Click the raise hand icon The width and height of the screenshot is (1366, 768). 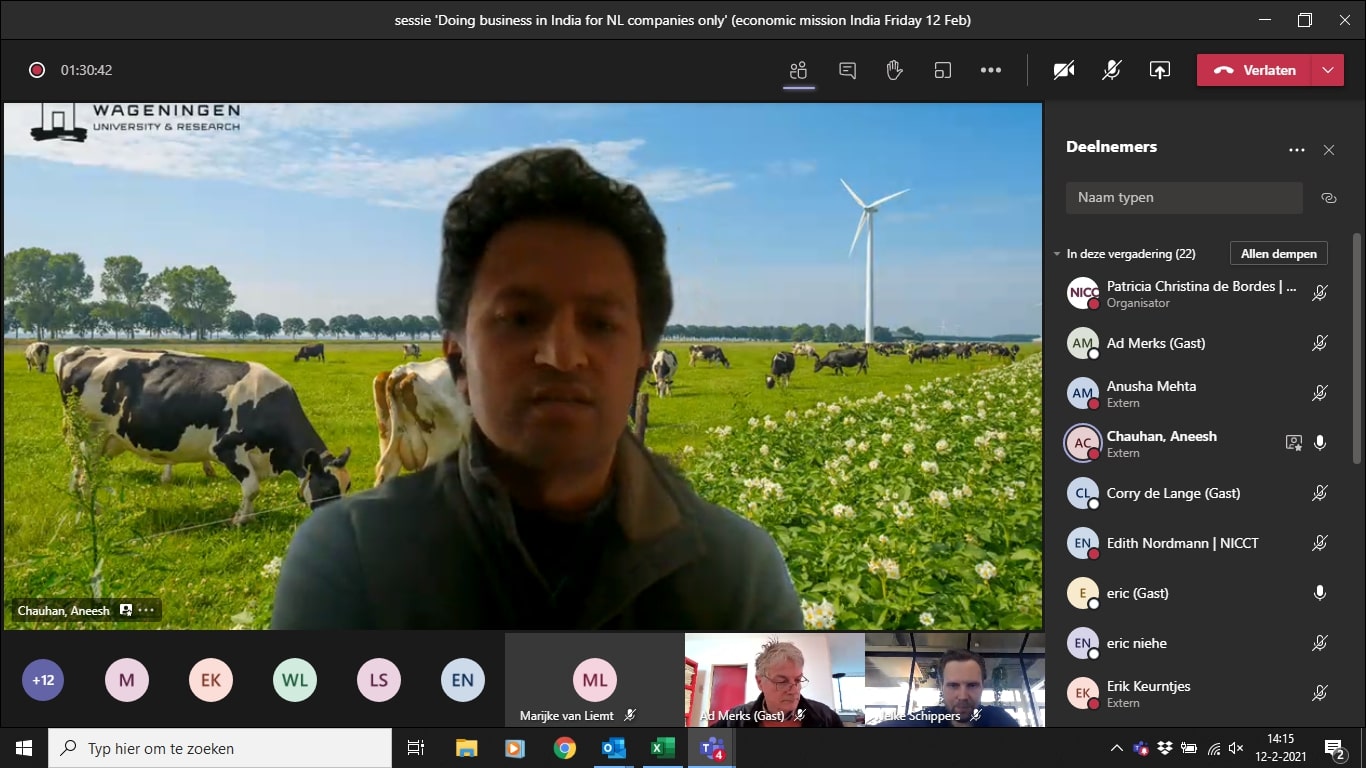click(x=894, y=70)
